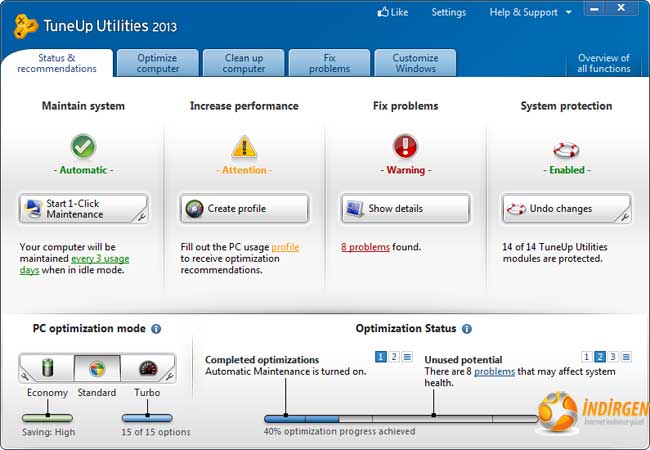Image resolution: width=650 pixels, height=450 pixels.
Task: Click the '- Warning -' status text
Action: pyautogui.click(x=405, y=170)
